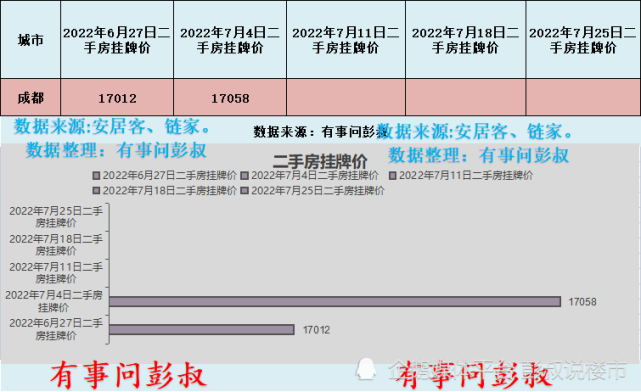Click legend label 2022年7月25日二手房挂牌价
Image resolution: width=641 pixels, height=392 pixels.
318,191
